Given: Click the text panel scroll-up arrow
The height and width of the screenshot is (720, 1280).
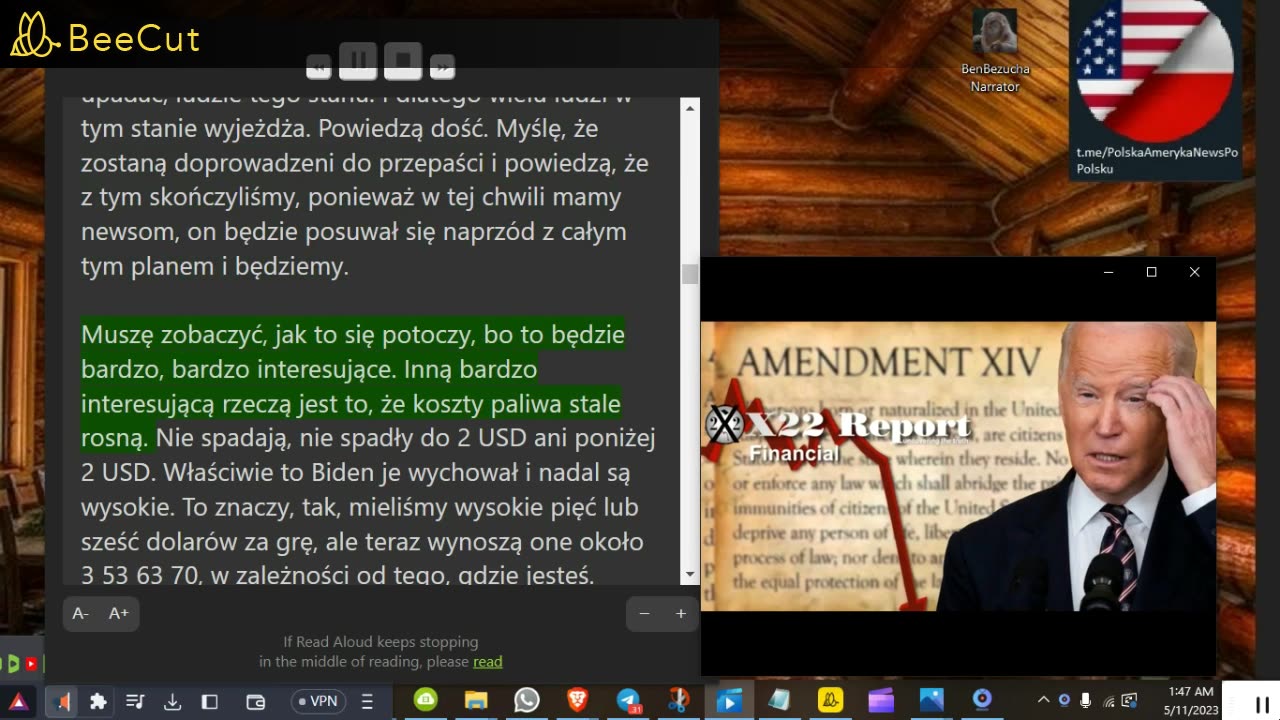Looking at the screenshot, I should [690, 106].
